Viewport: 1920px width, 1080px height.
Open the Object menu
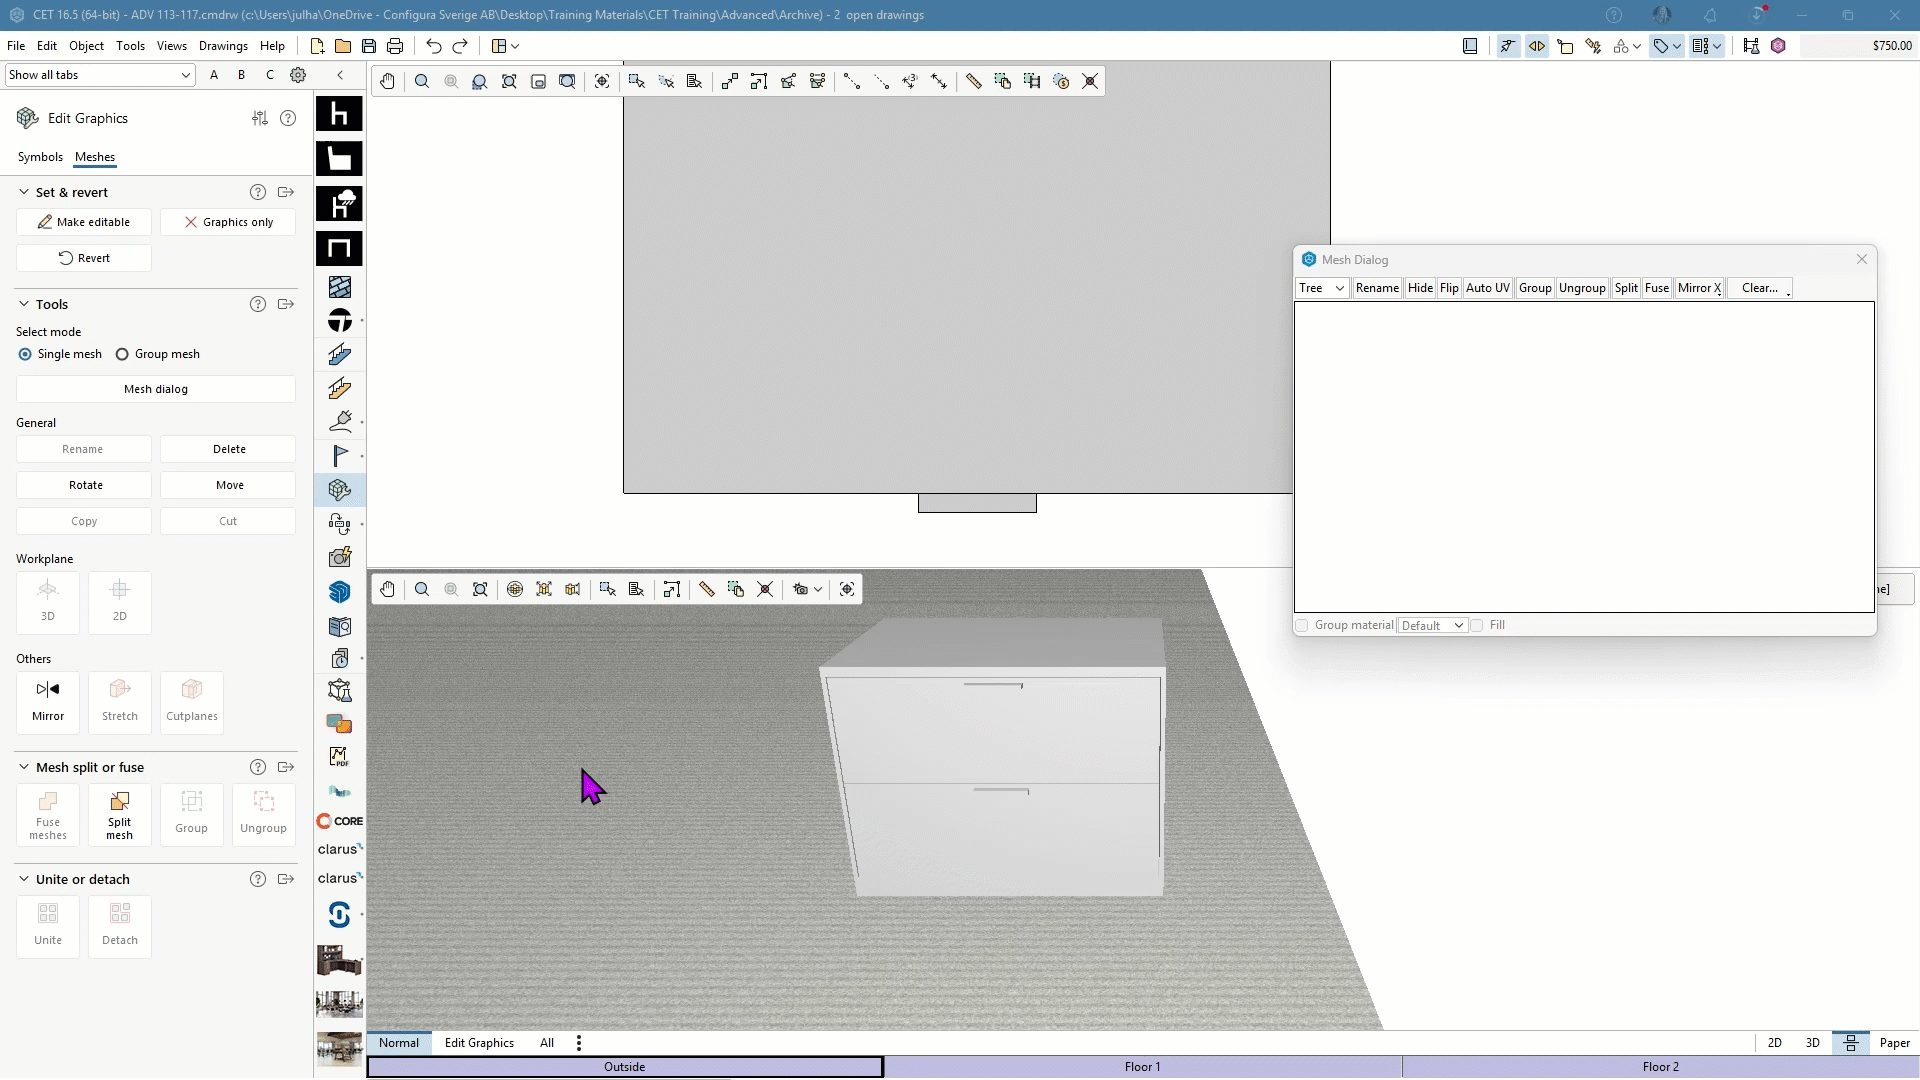click(x=86, y=46)
